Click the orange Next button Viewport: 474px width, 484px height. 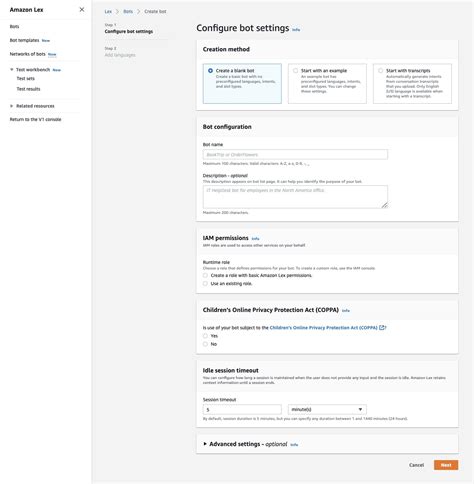click(446, 465)
